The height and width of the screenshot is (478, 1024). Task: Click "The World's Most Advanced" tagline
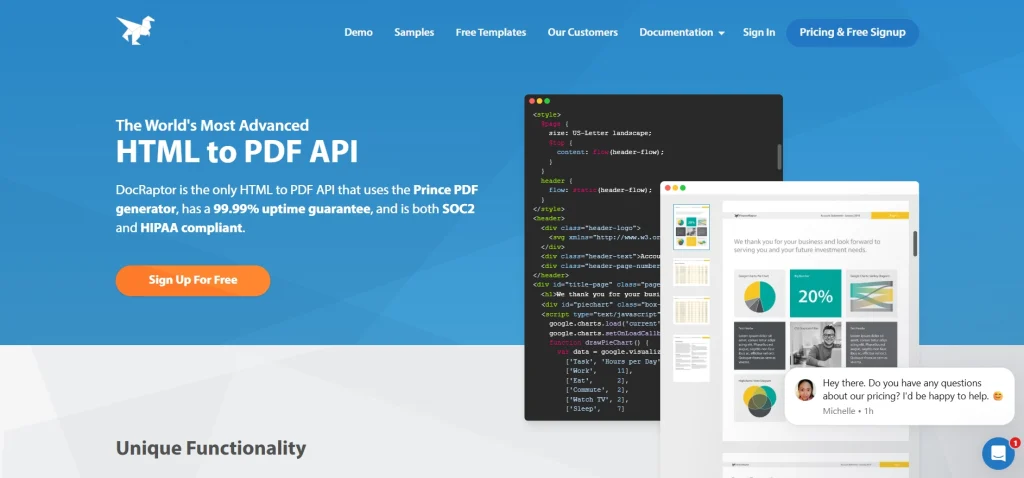212,125
